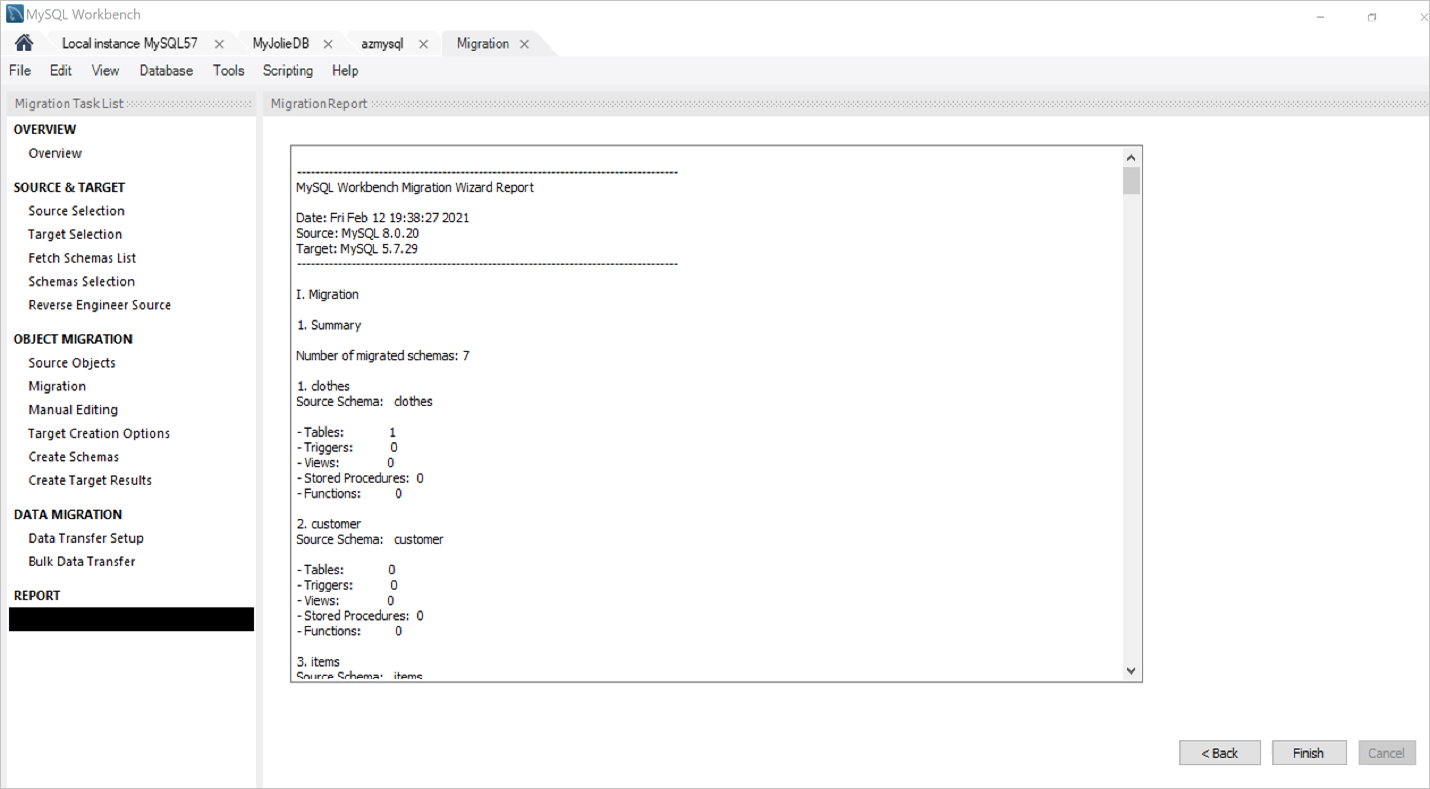The width and height of the screenshot is (1430, 789).
Task: Open the Scripting menu
Action: pos(288,70)
